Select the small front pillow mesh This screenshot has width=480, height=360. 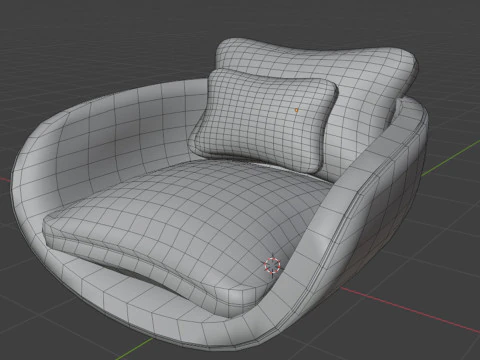tap(263, 120)
